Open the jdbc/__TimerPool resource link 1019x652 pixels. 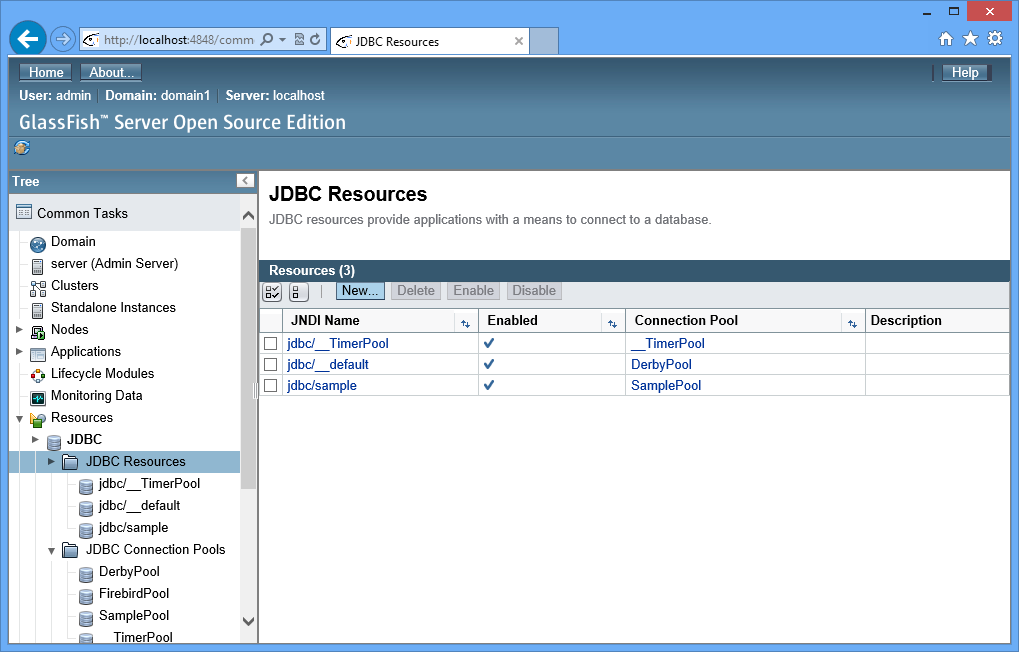pyautogui.click(x=338, y=343)
